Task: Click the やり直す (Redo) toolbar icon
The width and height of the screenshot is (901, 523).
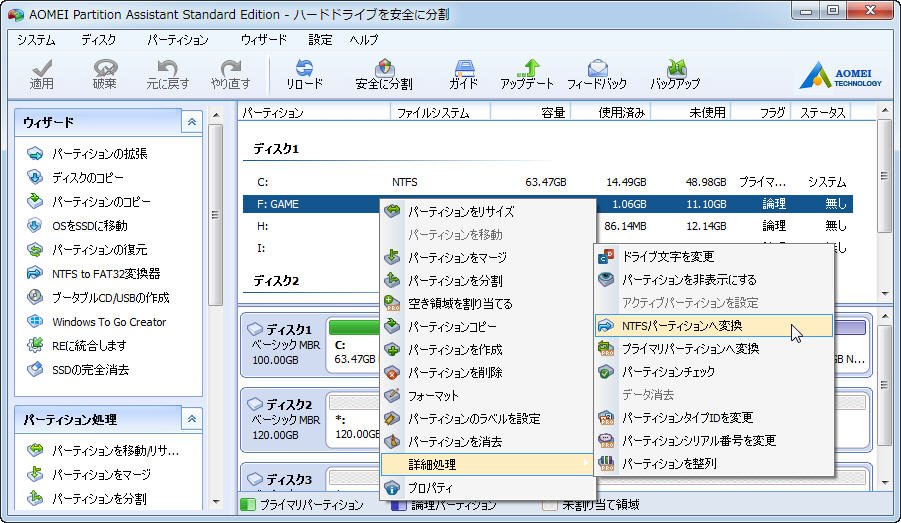Action: (x=230, y=75)
